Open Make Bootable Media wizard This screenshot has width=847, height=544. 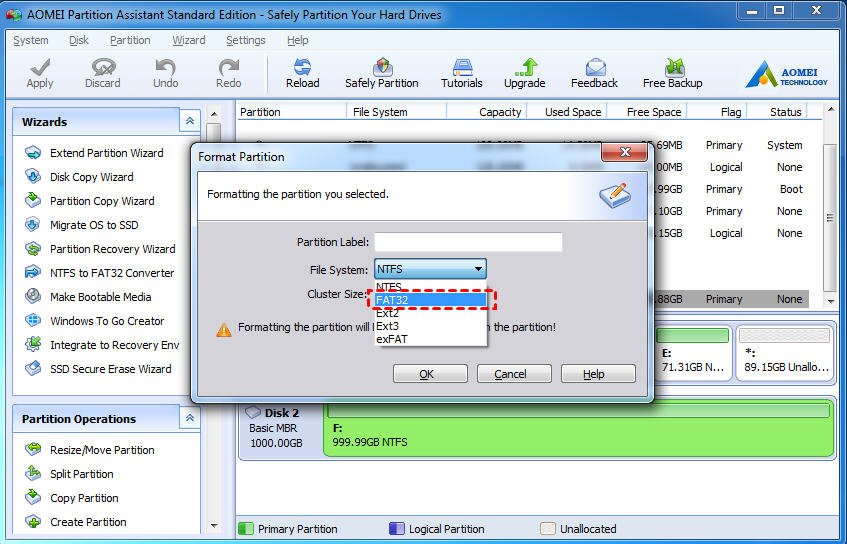point(88,297)
